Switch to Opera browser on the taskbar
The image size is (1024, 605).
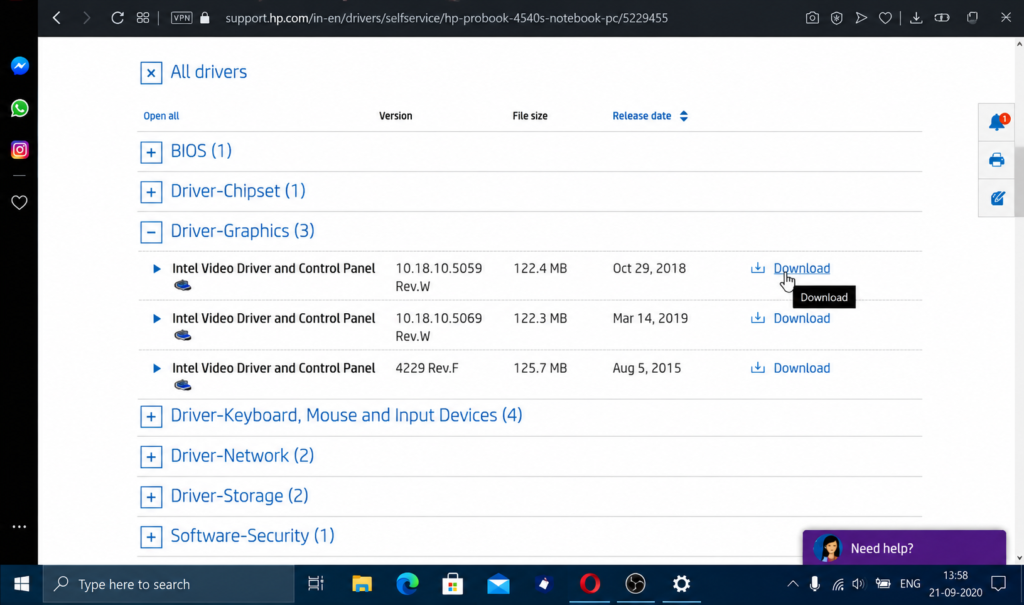pyautogui.click(x=590, y=584)
